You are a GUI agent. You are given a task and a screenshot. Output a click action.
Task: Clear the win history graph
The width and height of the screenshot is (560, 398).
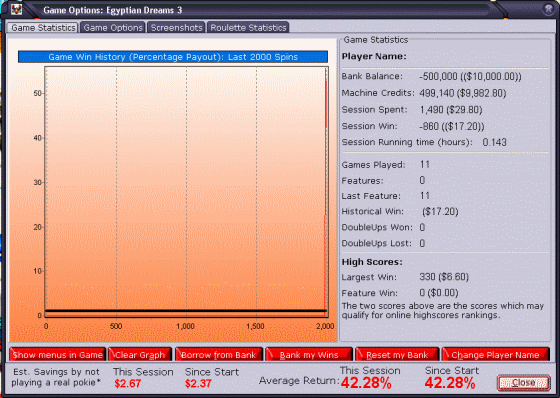(x=140, y=355)
